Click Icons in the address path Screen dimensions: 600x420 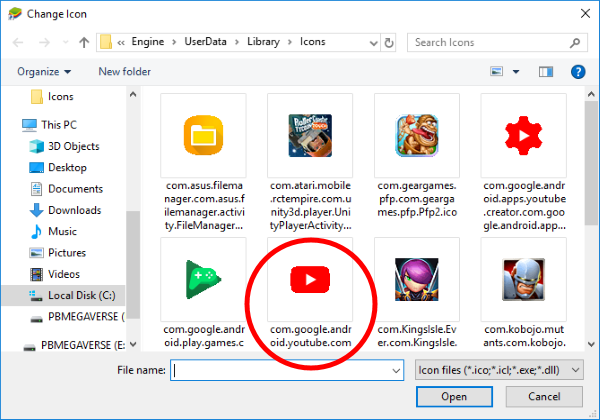click(313, 42)
